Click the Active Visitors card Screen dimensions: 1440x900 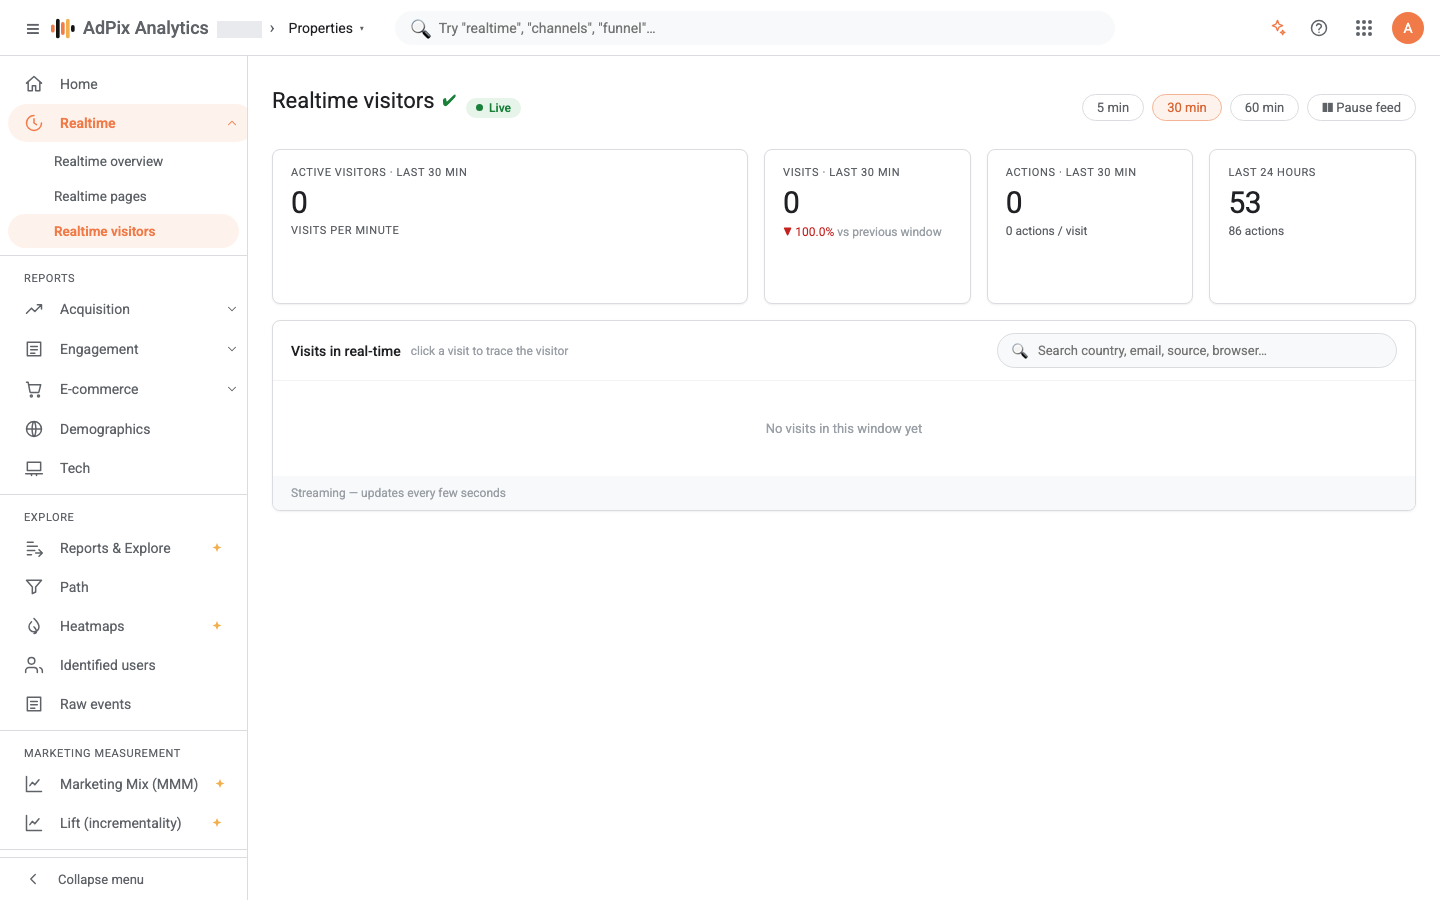(x=510, y=226)
